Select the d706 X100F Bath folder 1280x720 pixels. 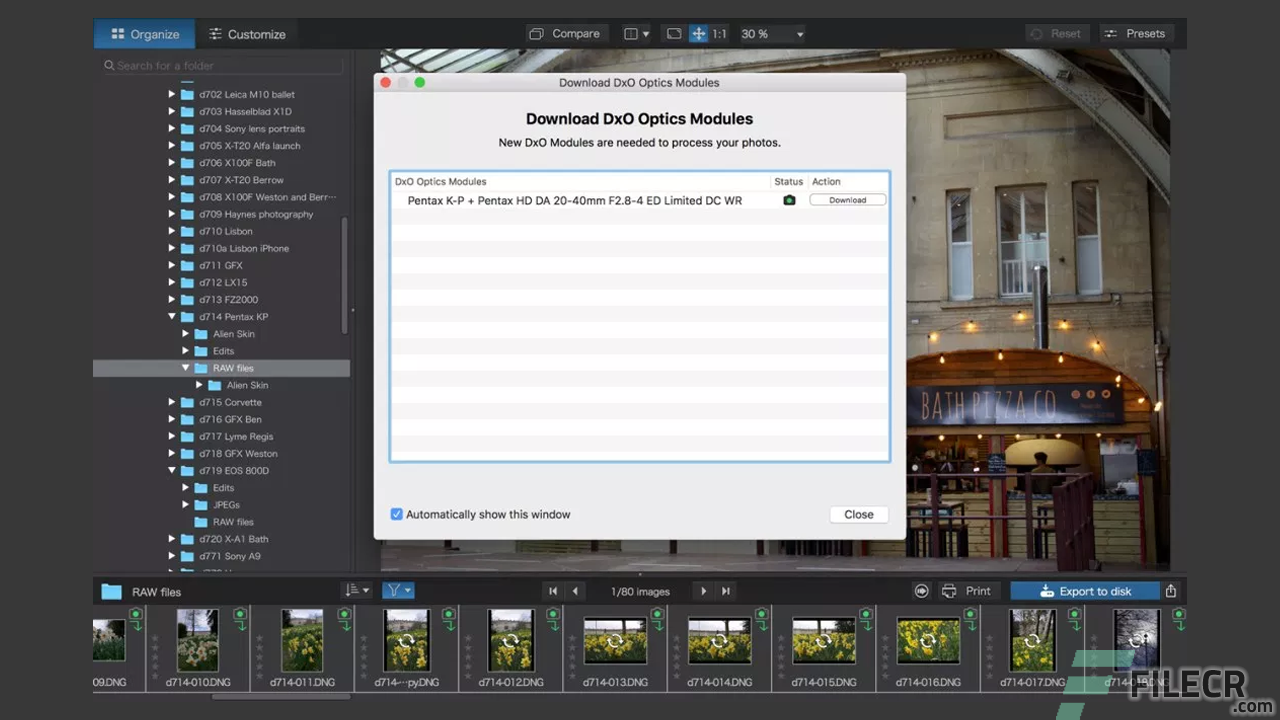pyautogui.click(x=237, y=162)
